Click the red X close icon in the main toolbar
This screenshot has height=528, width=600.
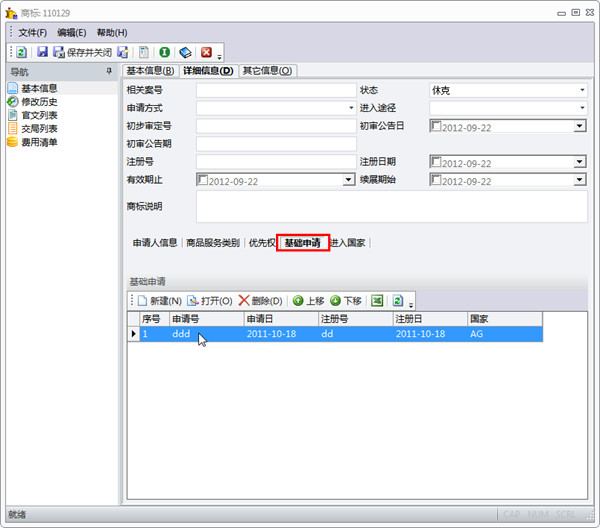point(207,52)
